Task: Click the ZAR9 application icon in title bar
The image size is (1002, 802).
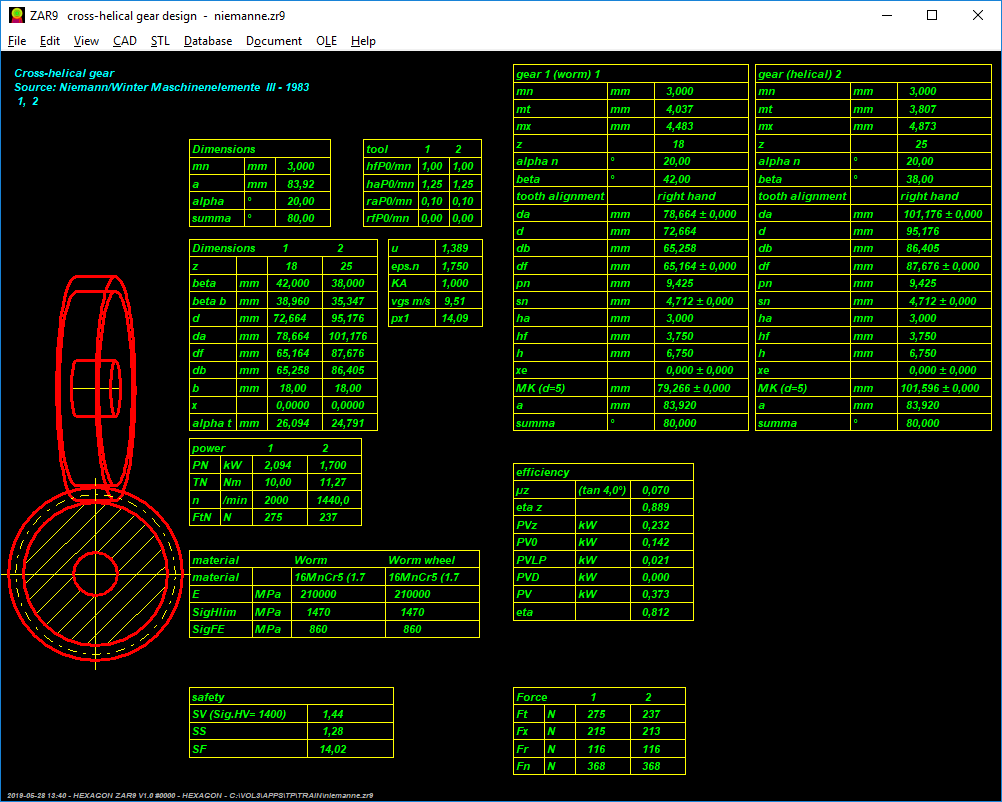Action: coord(17,15)
